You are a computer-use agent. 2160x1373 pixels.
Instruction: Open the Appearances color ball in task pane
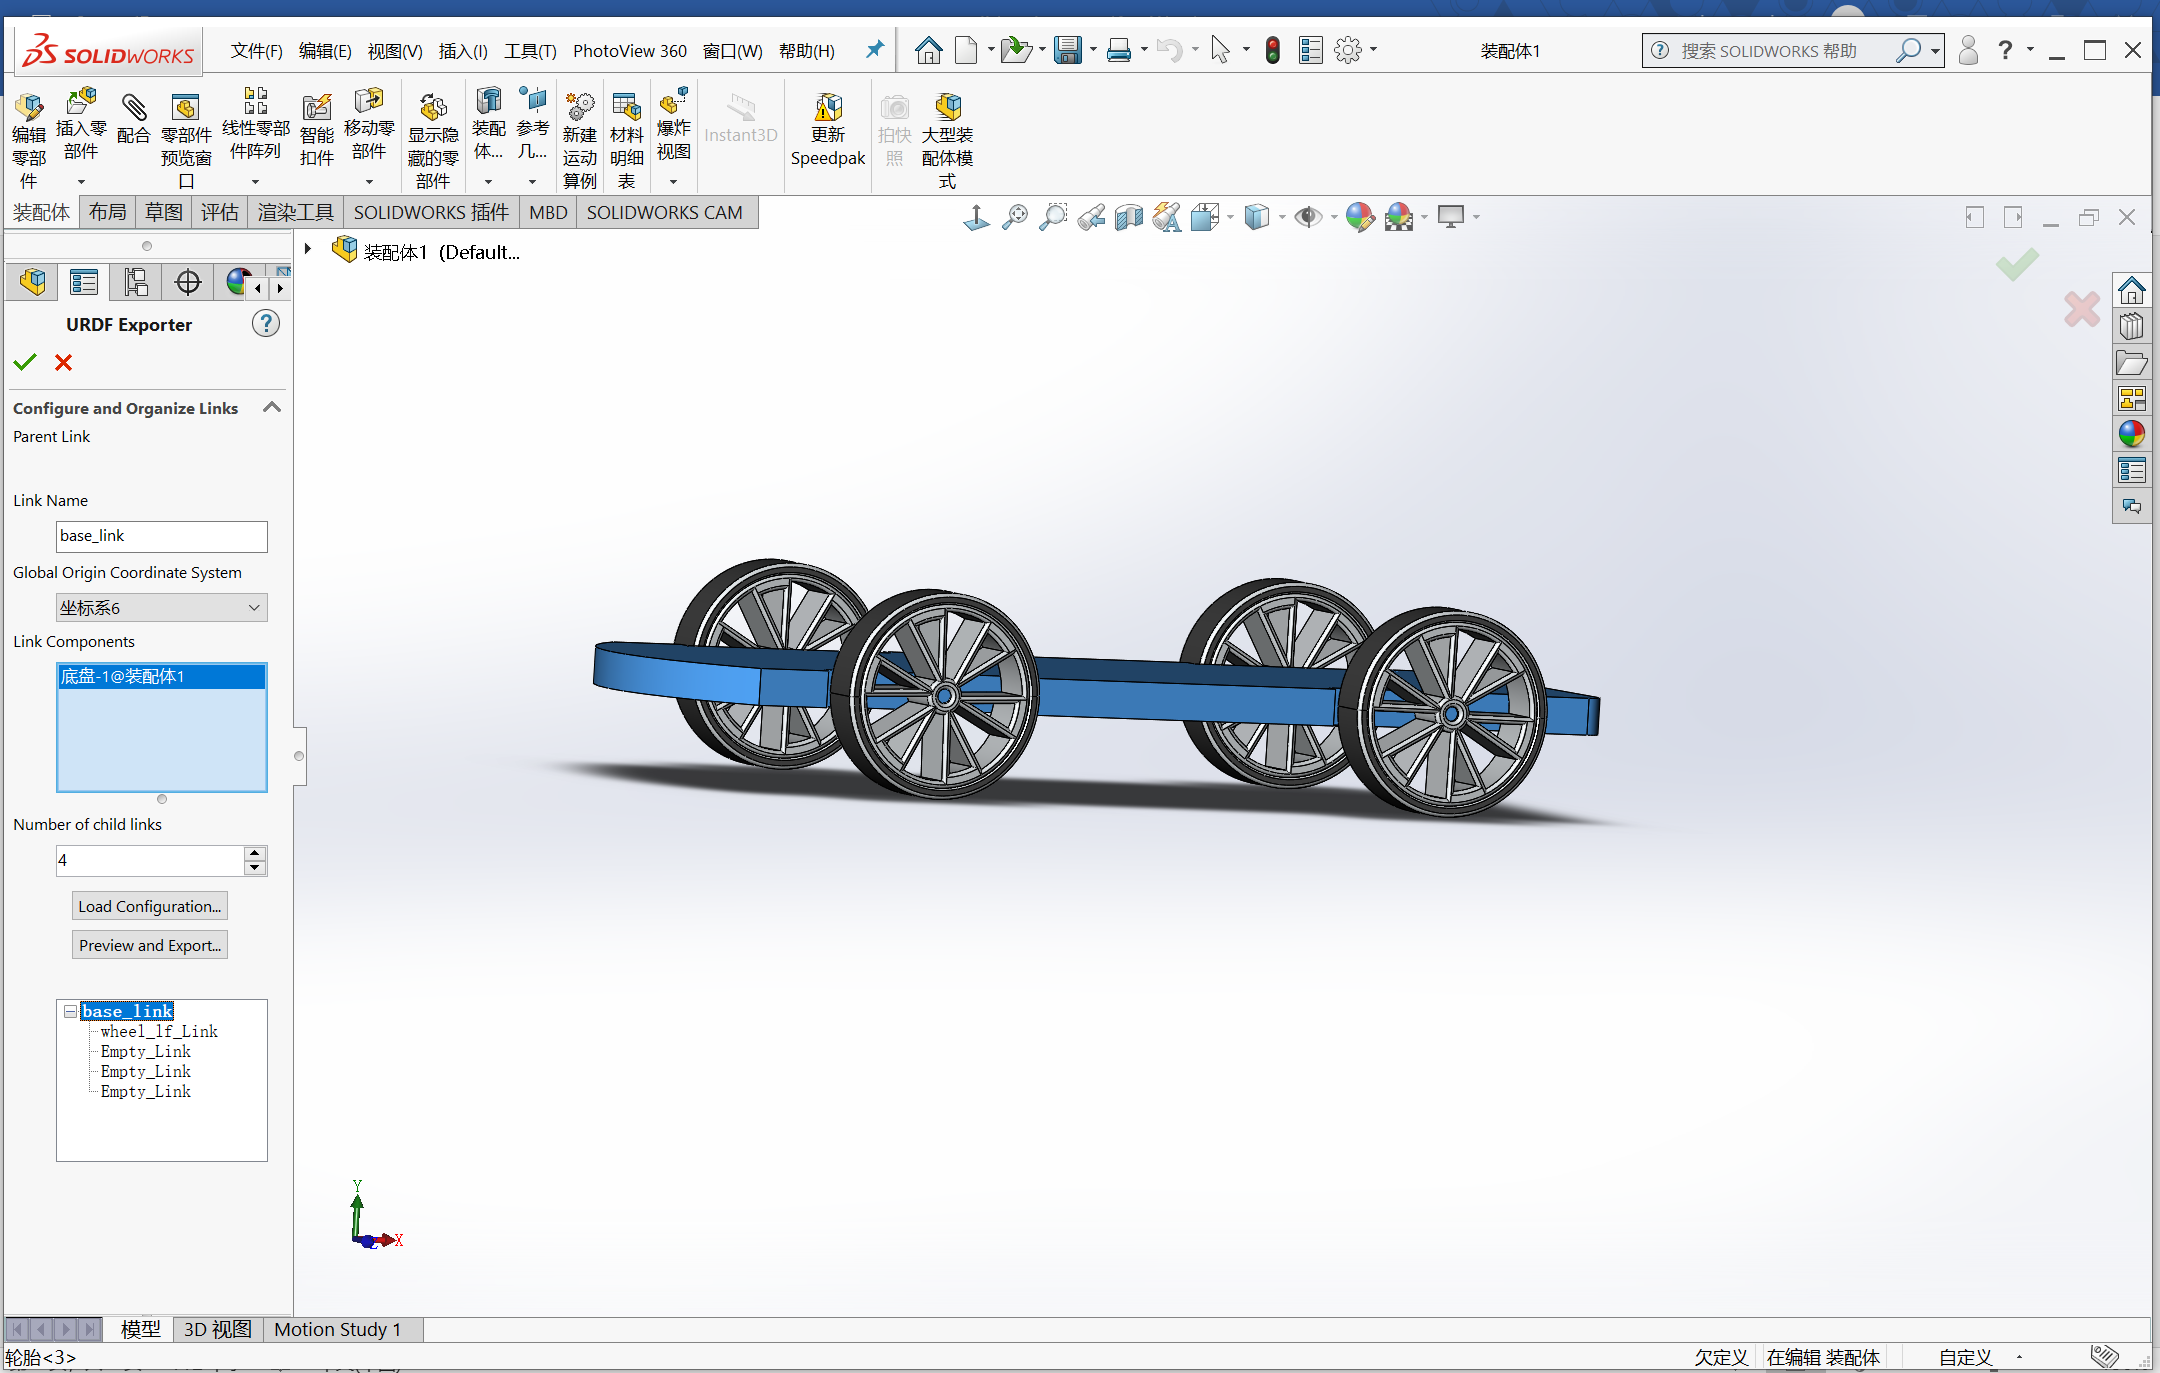coord(2131,433)
